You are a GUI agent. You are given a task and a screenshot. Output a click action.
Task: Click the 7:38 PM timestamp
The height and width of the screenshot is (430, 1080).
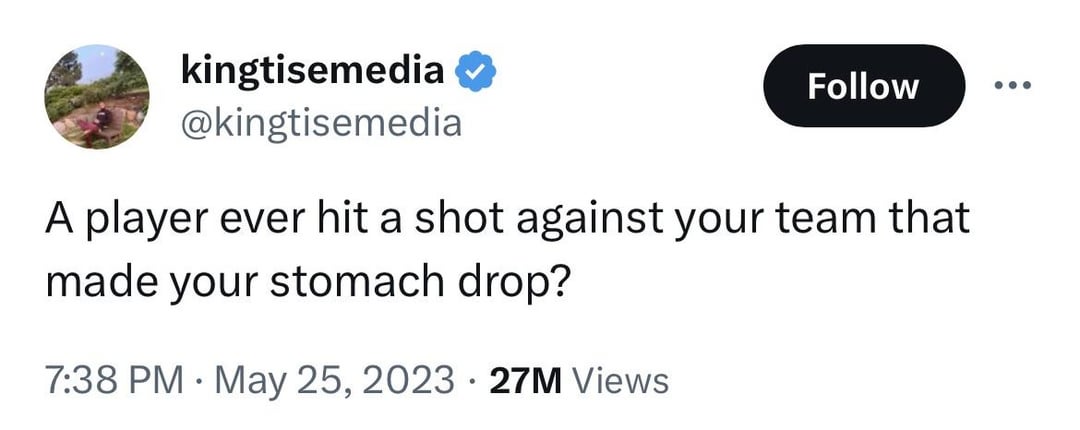tap(114, 380)
